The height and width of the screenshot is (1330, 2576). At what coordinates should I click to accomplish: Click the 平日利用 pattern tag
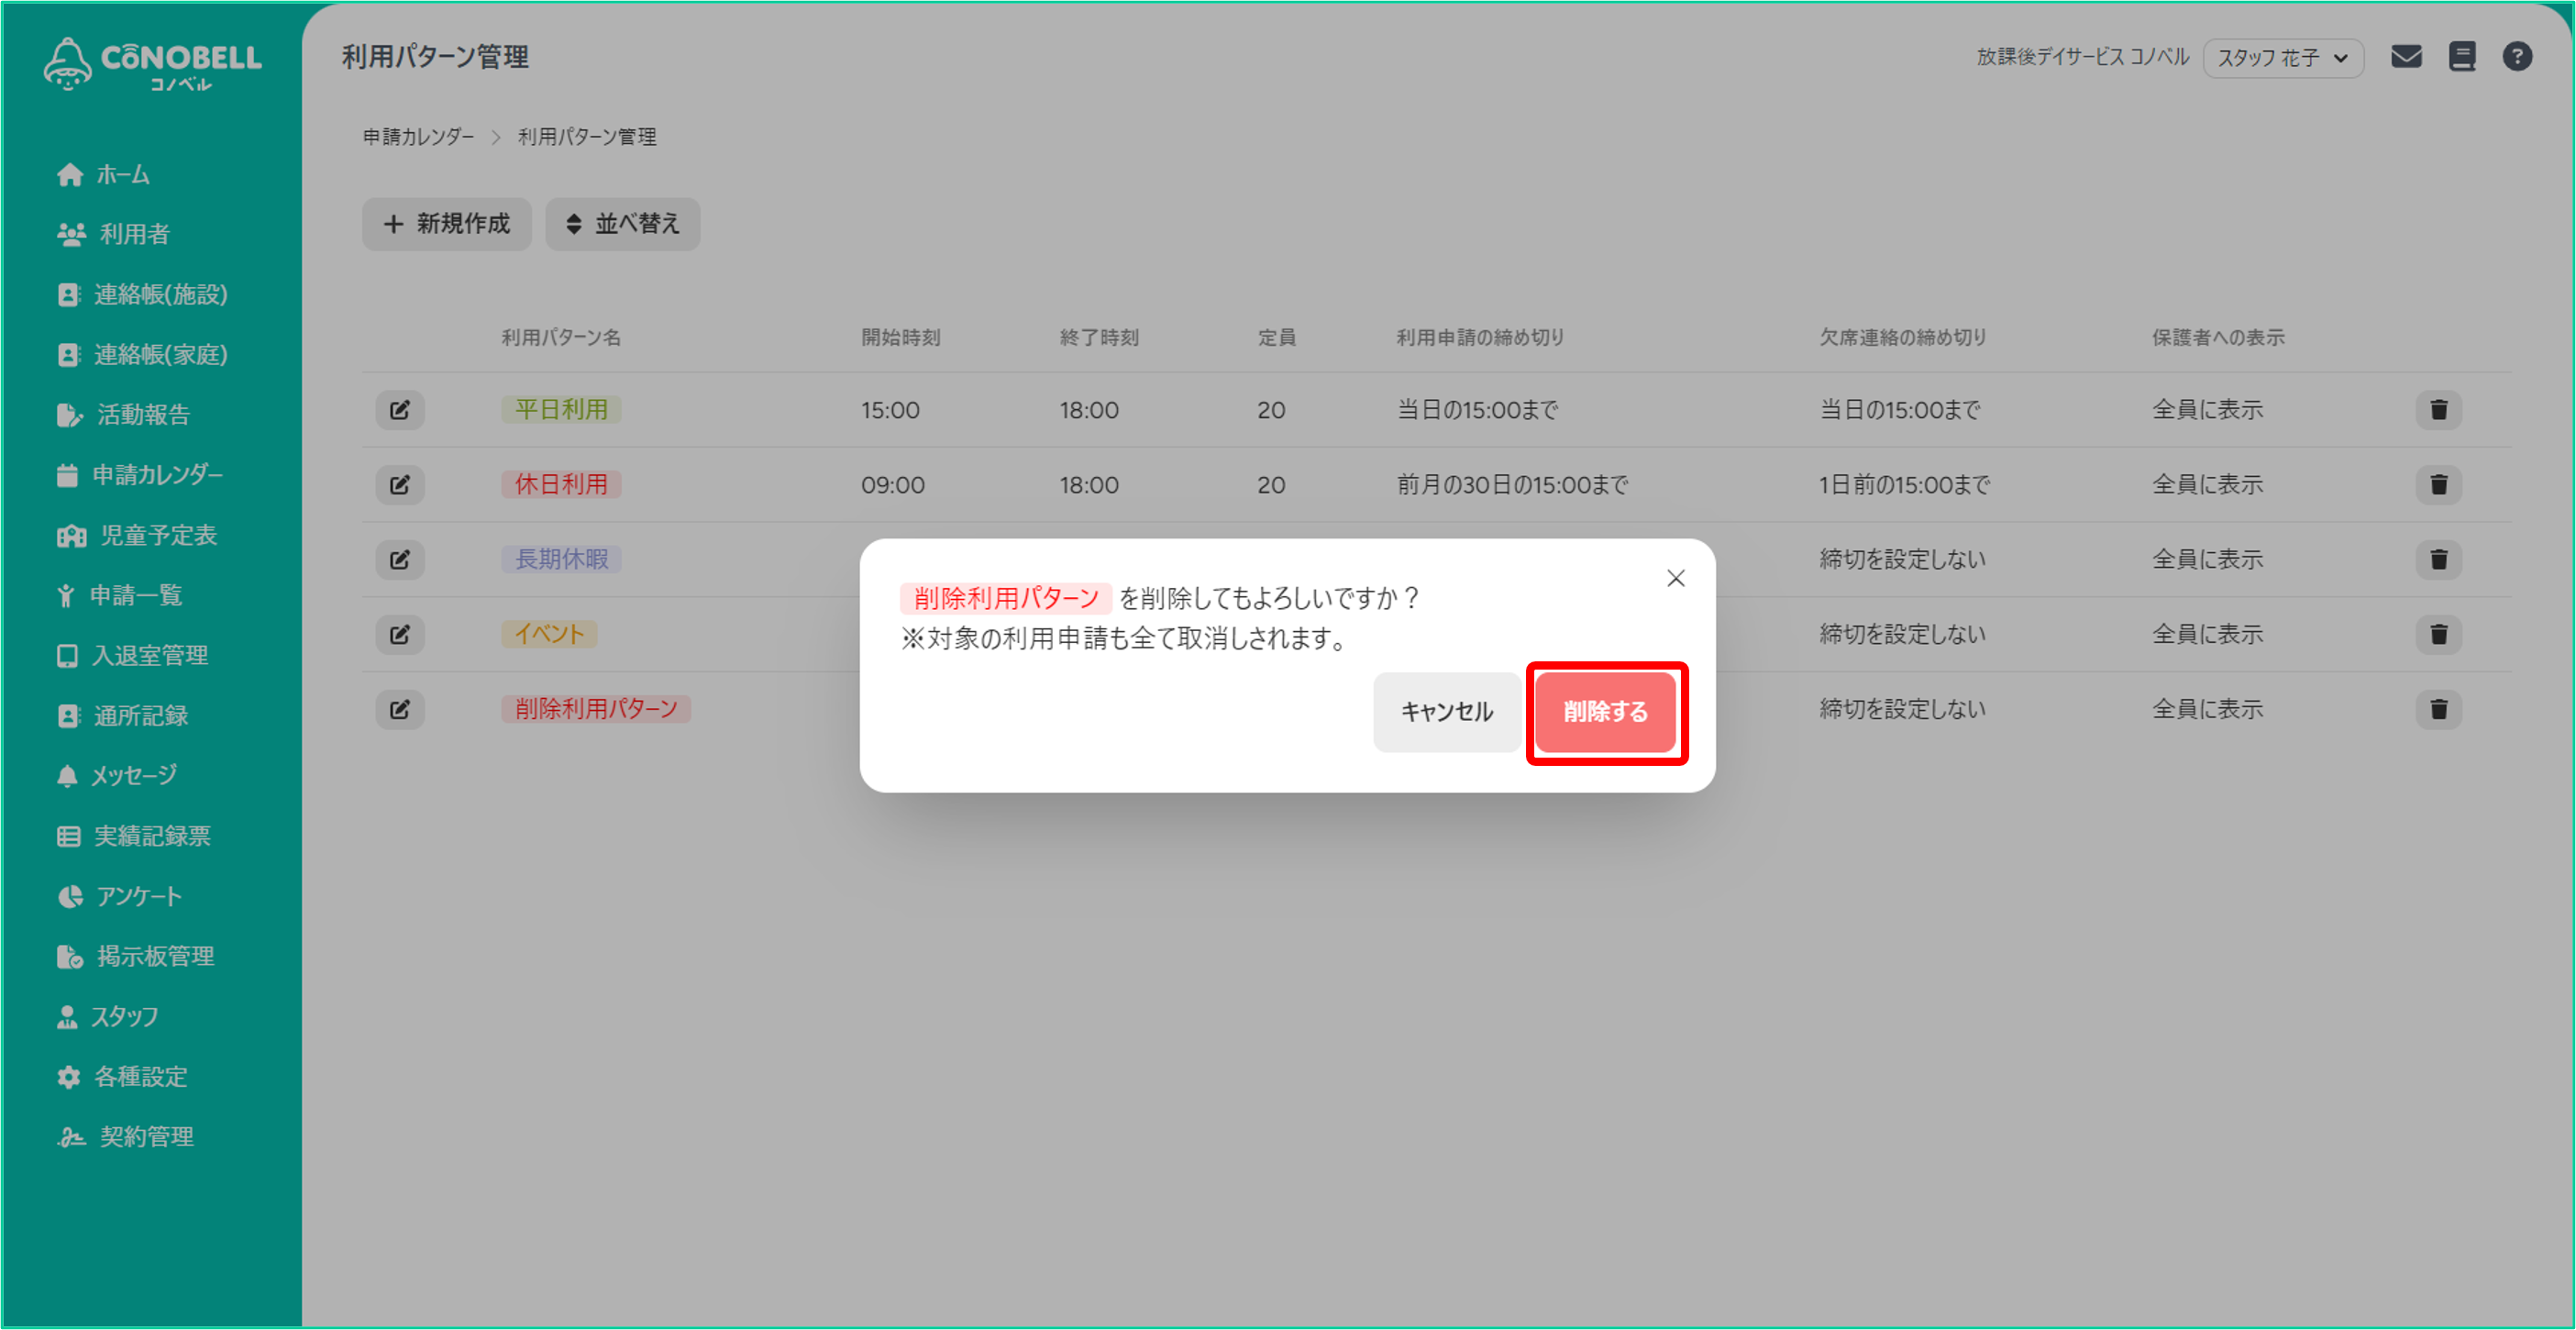click(x=561, y=410)
